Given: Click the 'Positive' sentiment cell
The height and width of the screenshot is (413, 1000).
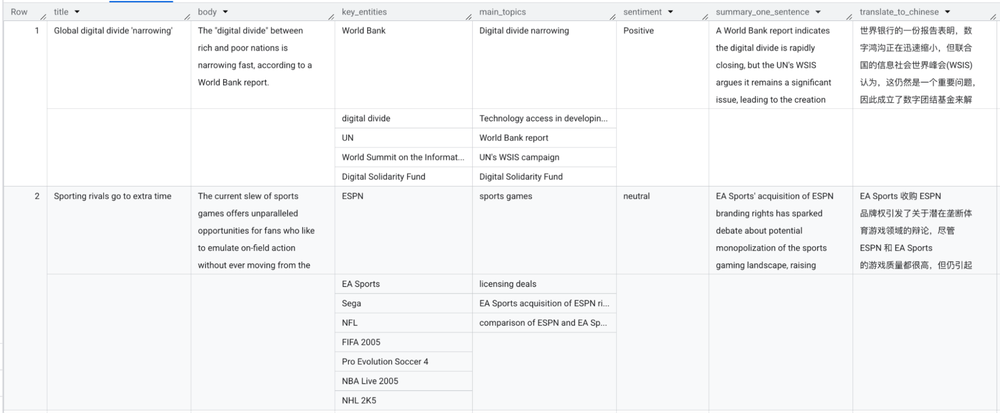Looking at the screenshot, I should [640, 31].
